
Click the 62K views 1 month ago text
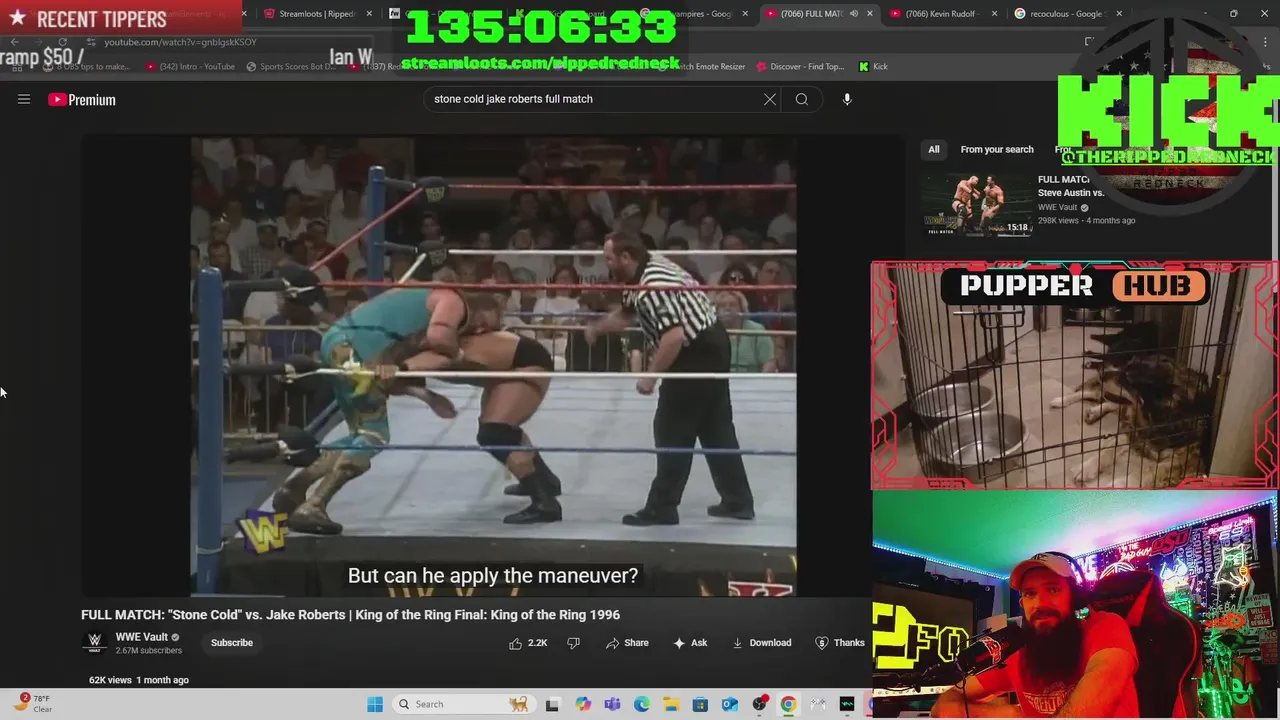point(139,680)
